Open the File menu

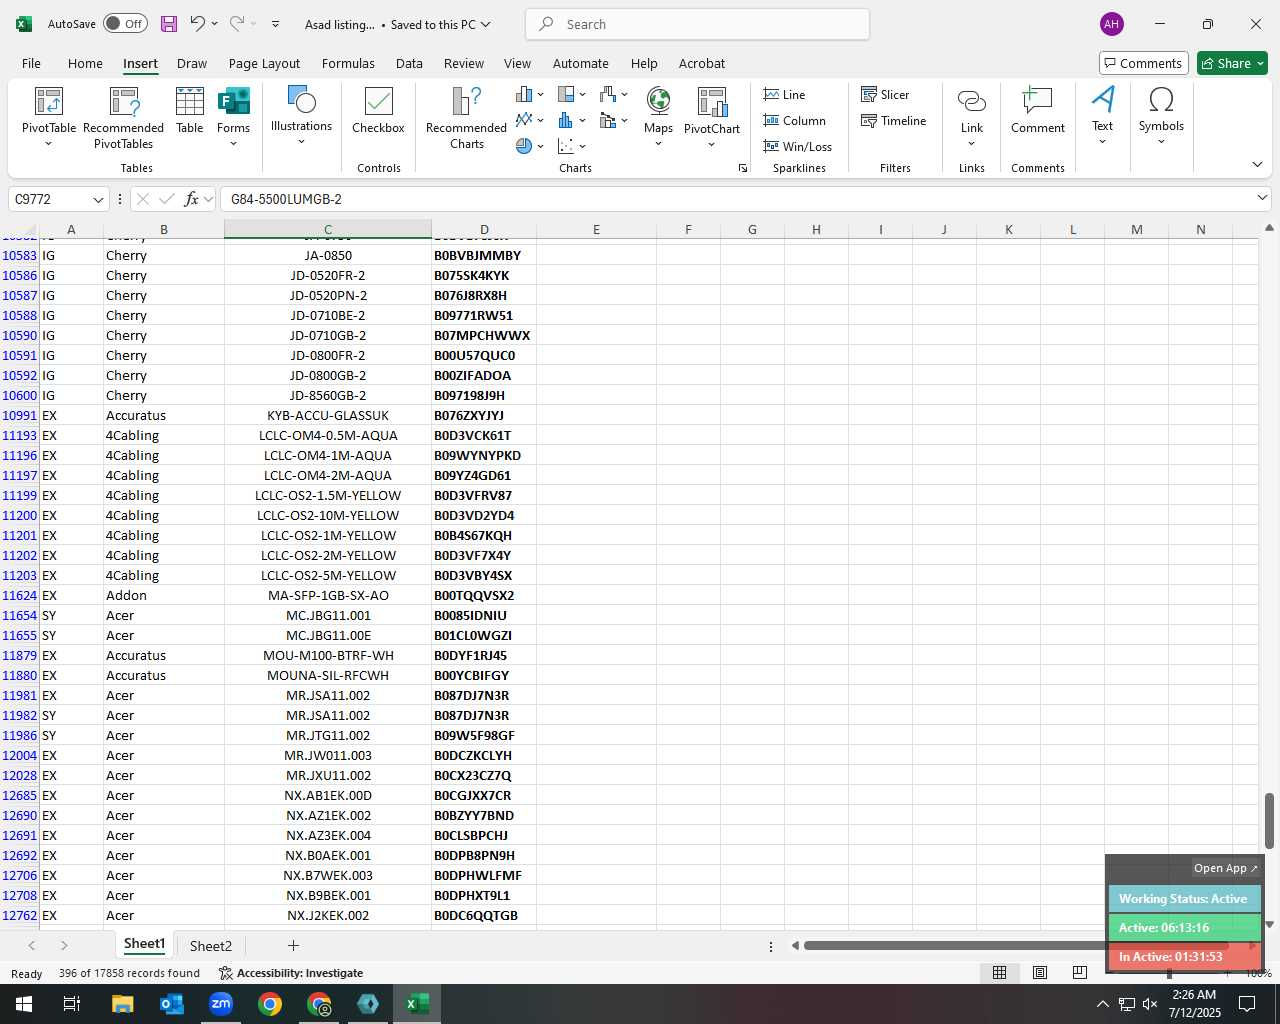point(31,63)
